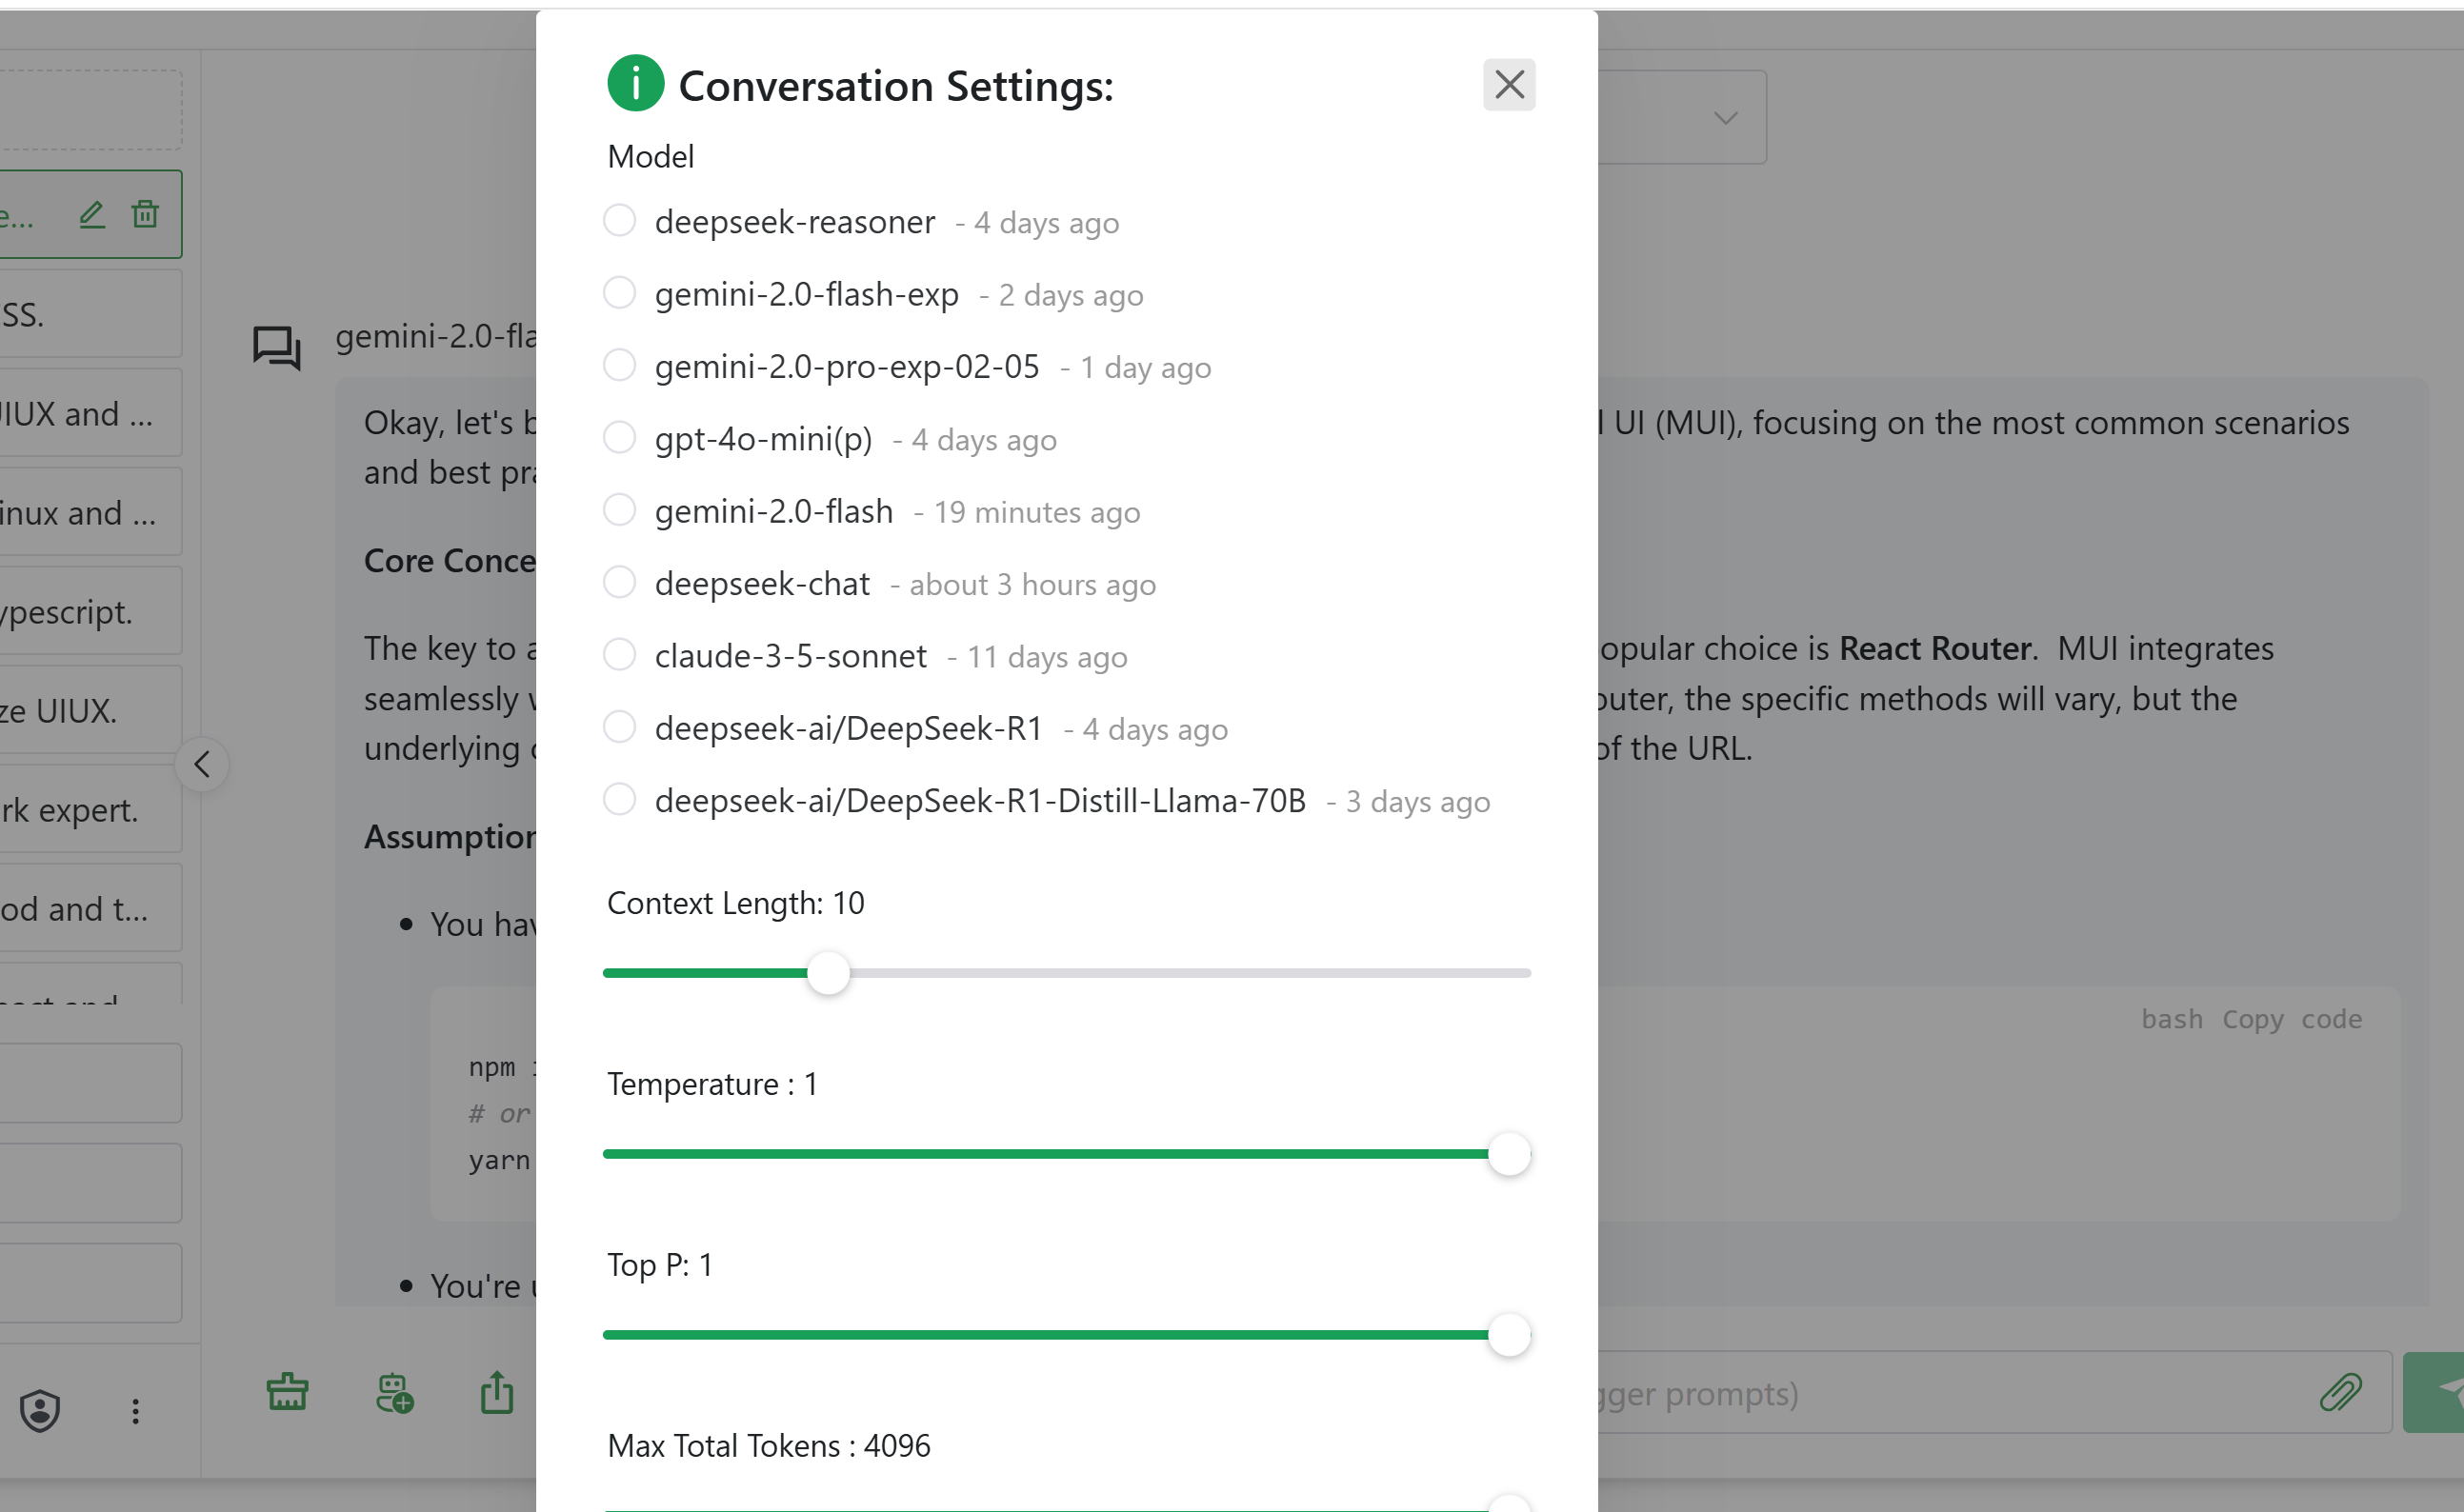Click the Context Length slider handle
Viewport: 2464px width, 1512px height.
tap(828, 973)
